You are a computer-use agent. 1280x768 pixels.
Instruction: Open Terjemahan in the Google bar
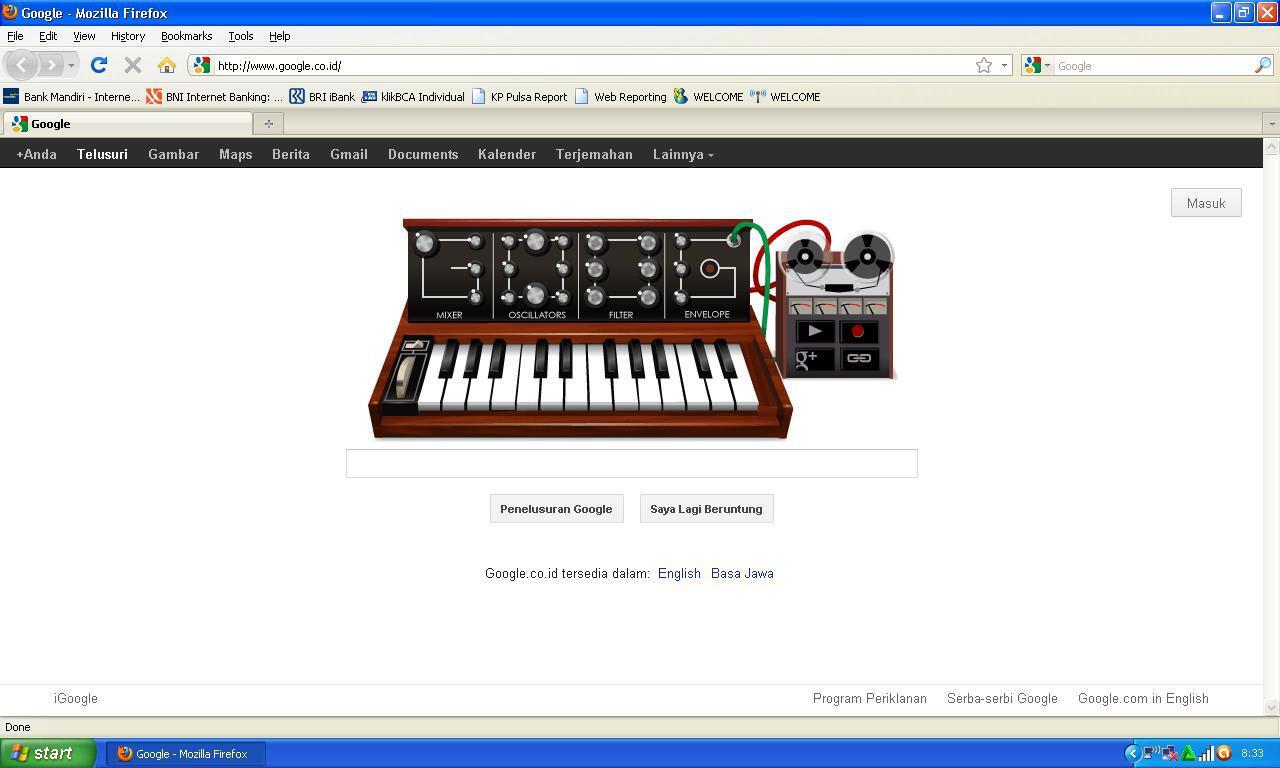tap(594, 154)
